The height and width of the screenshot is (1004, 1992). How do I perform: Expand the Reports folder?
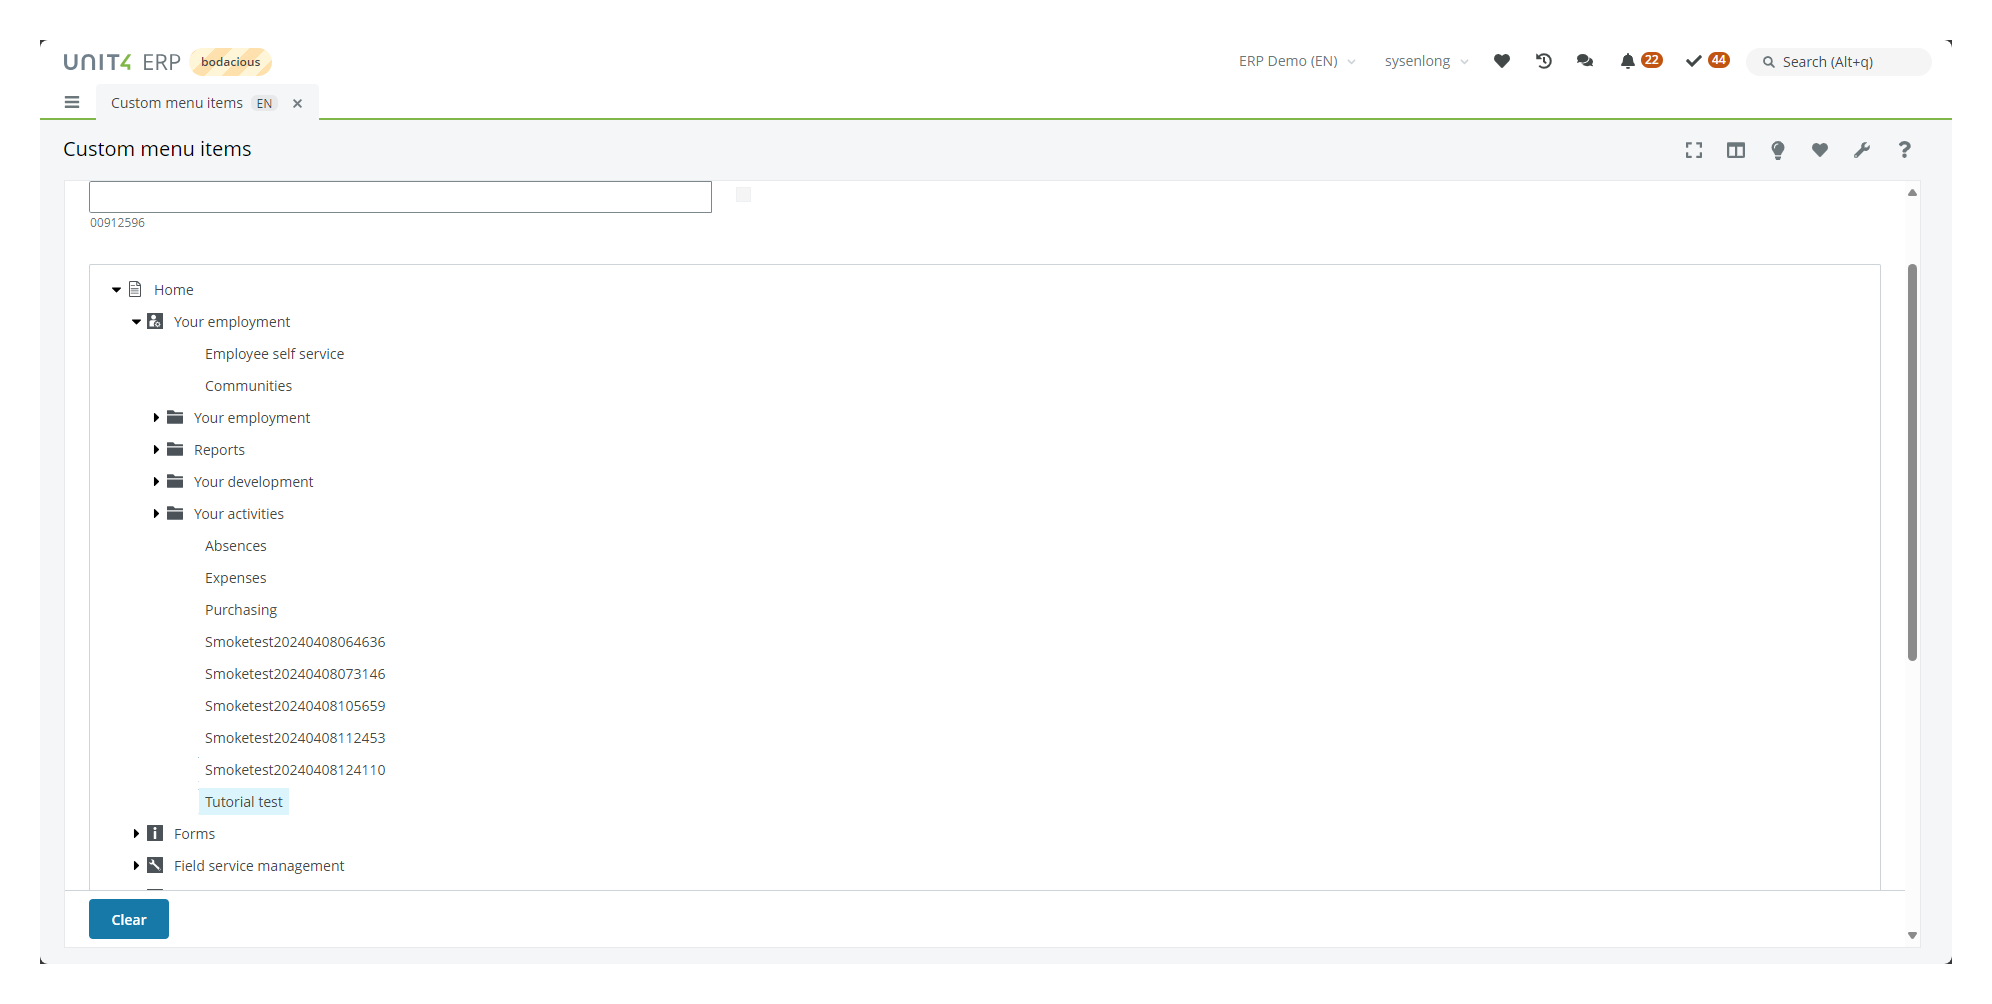click(x=156, y=450)
